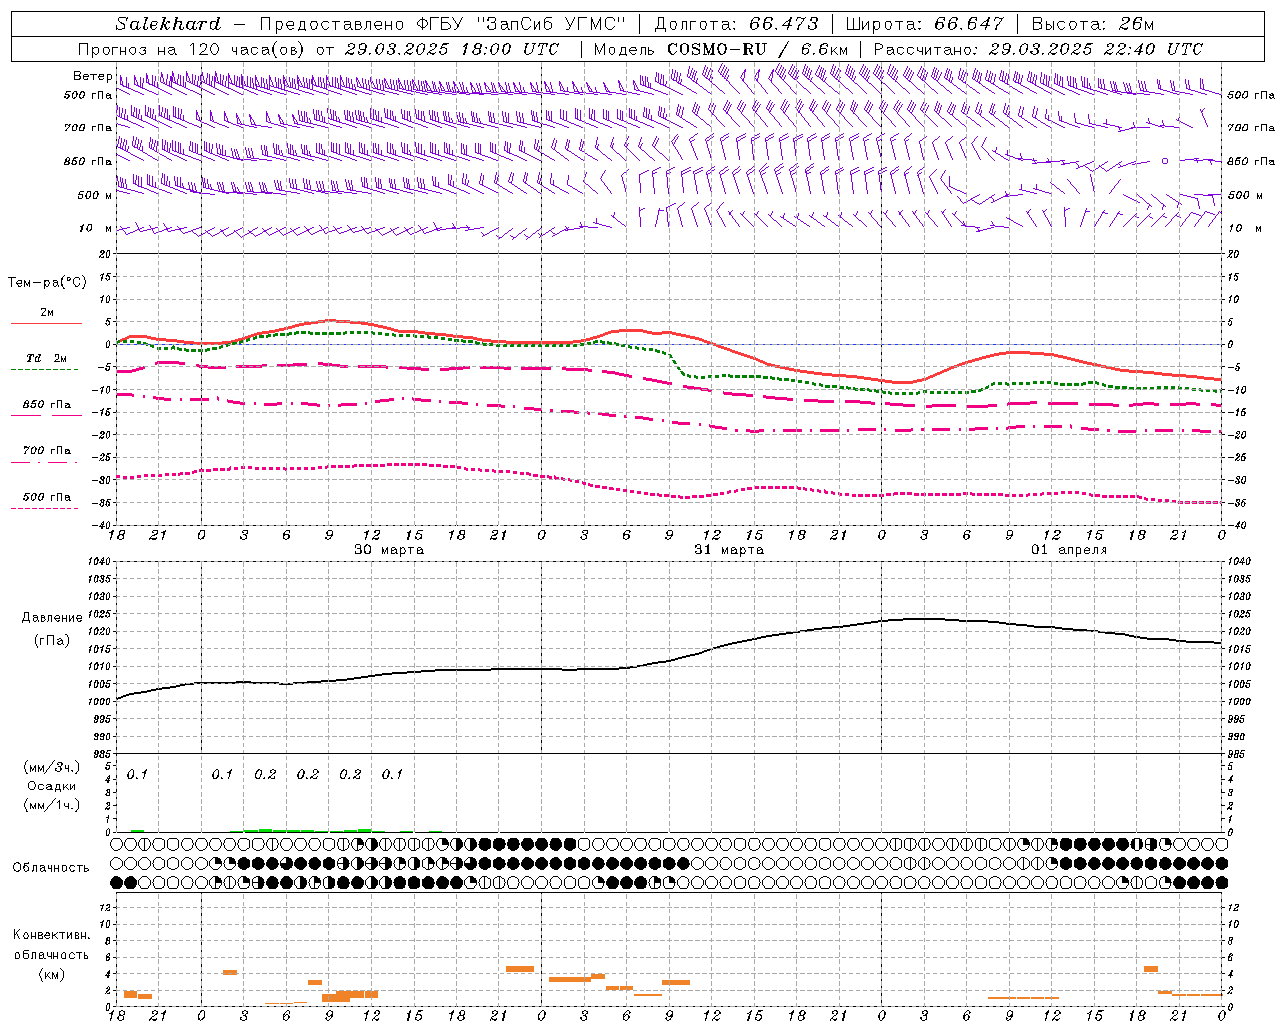The image size is (1280, 1024).
Task: Click the Высота: 26м elevation text
Action: tap(1093, 24)
